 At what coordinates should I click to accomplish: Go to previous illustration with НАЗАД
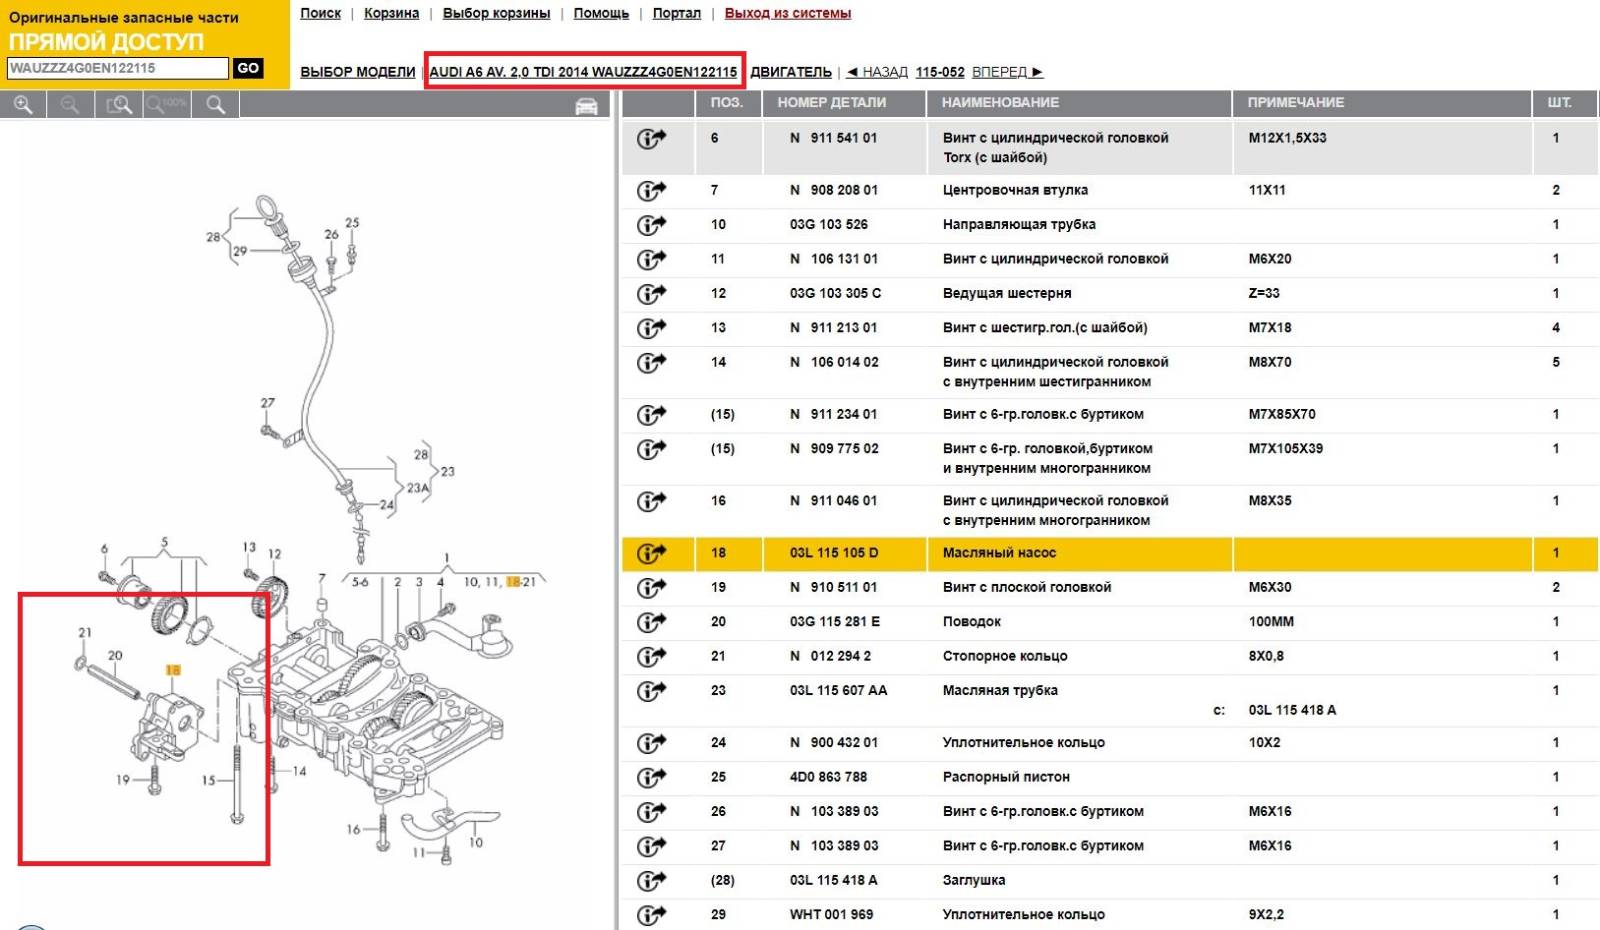(877, 72)
